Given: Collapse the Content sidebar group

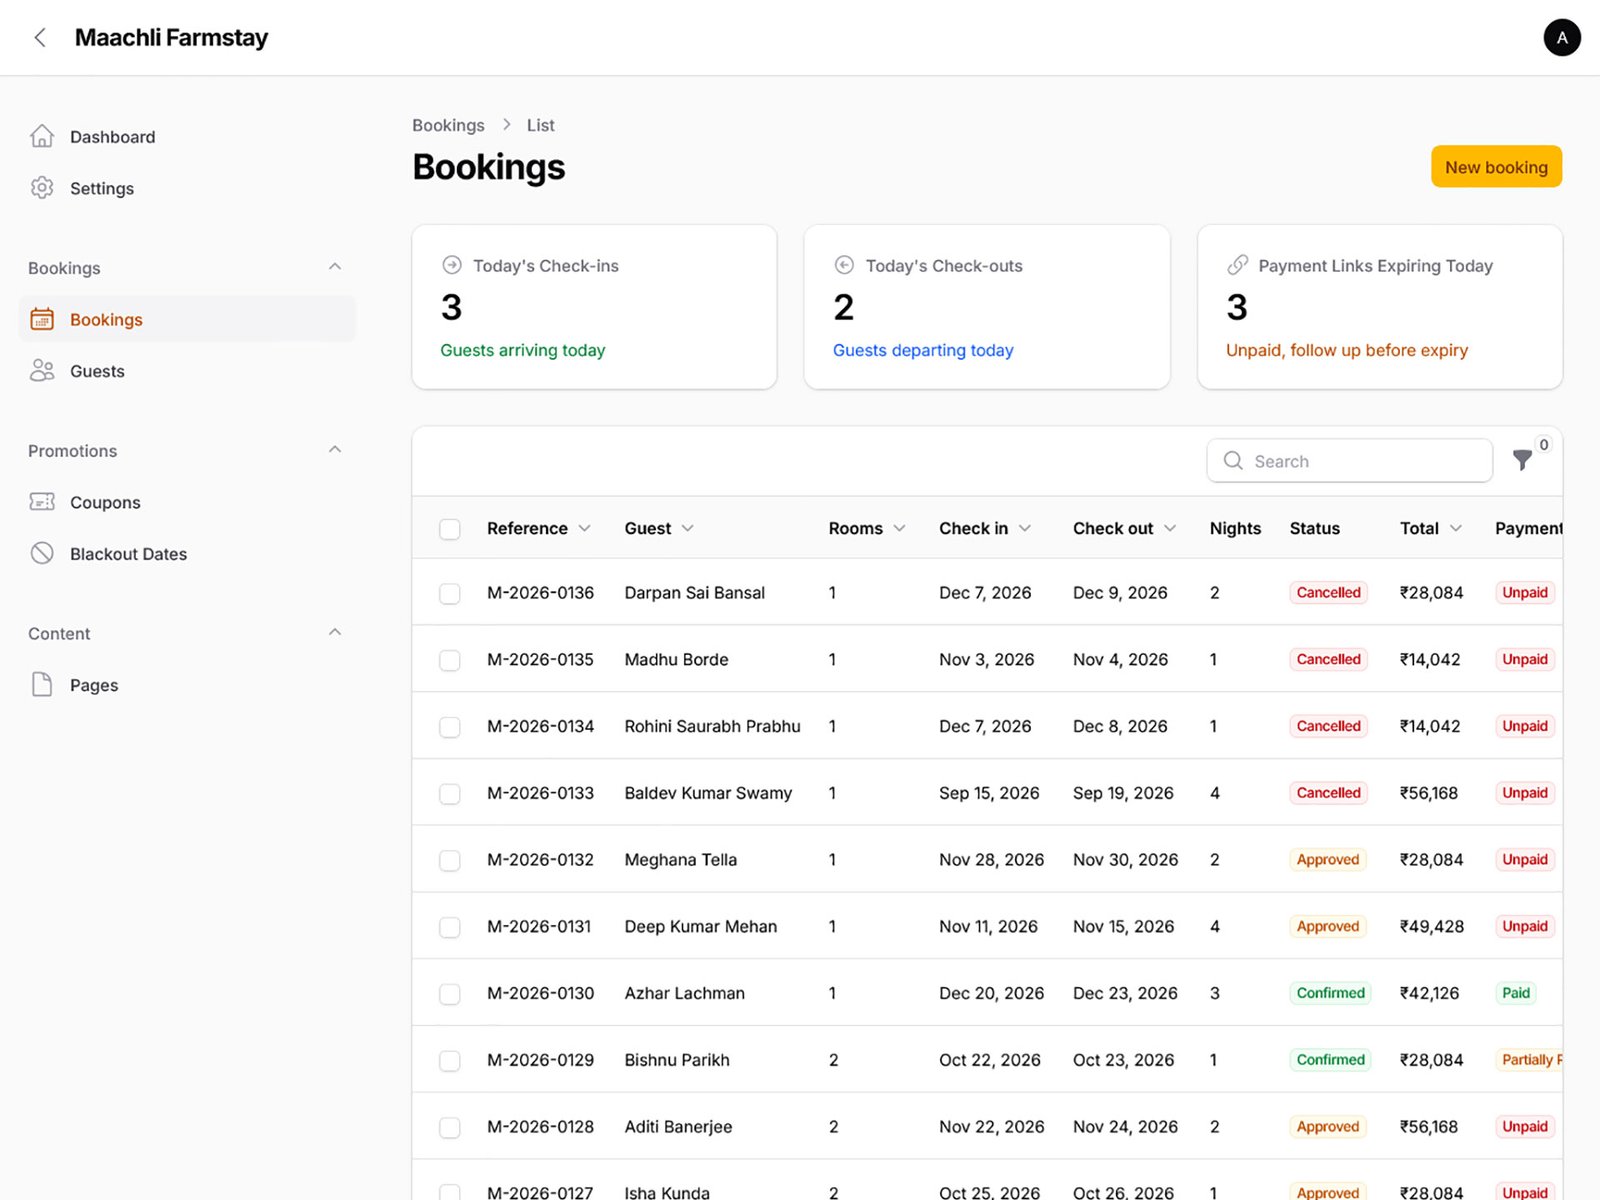Looking at the screenshot, I should 335,632.
